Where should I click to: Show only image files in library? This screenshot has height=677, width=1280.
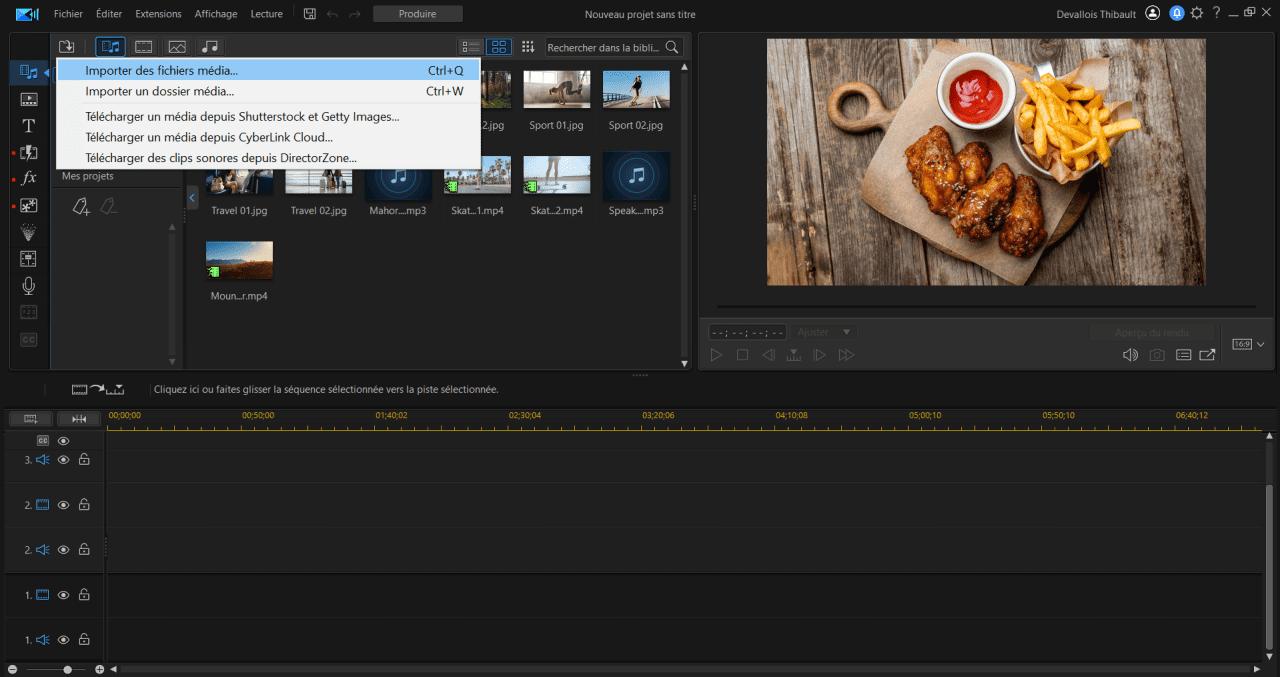click(x=177, y=47)
